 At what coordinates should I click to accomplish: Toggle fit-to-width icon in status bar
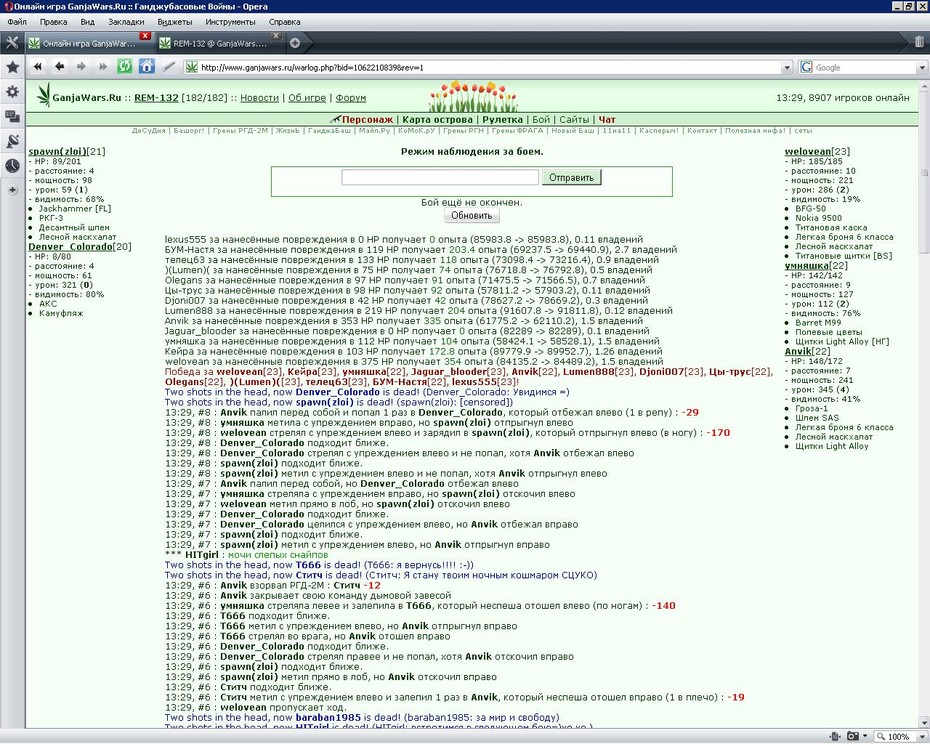(x=835, y=736)
